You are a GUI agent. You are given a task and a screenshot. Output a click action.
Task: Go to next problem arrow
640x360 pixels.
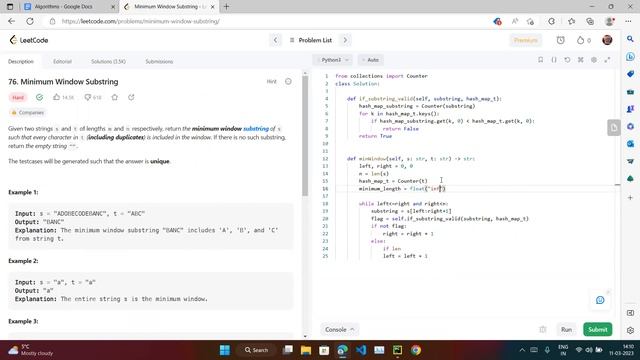pyautogui.click(x=345, y=40)
